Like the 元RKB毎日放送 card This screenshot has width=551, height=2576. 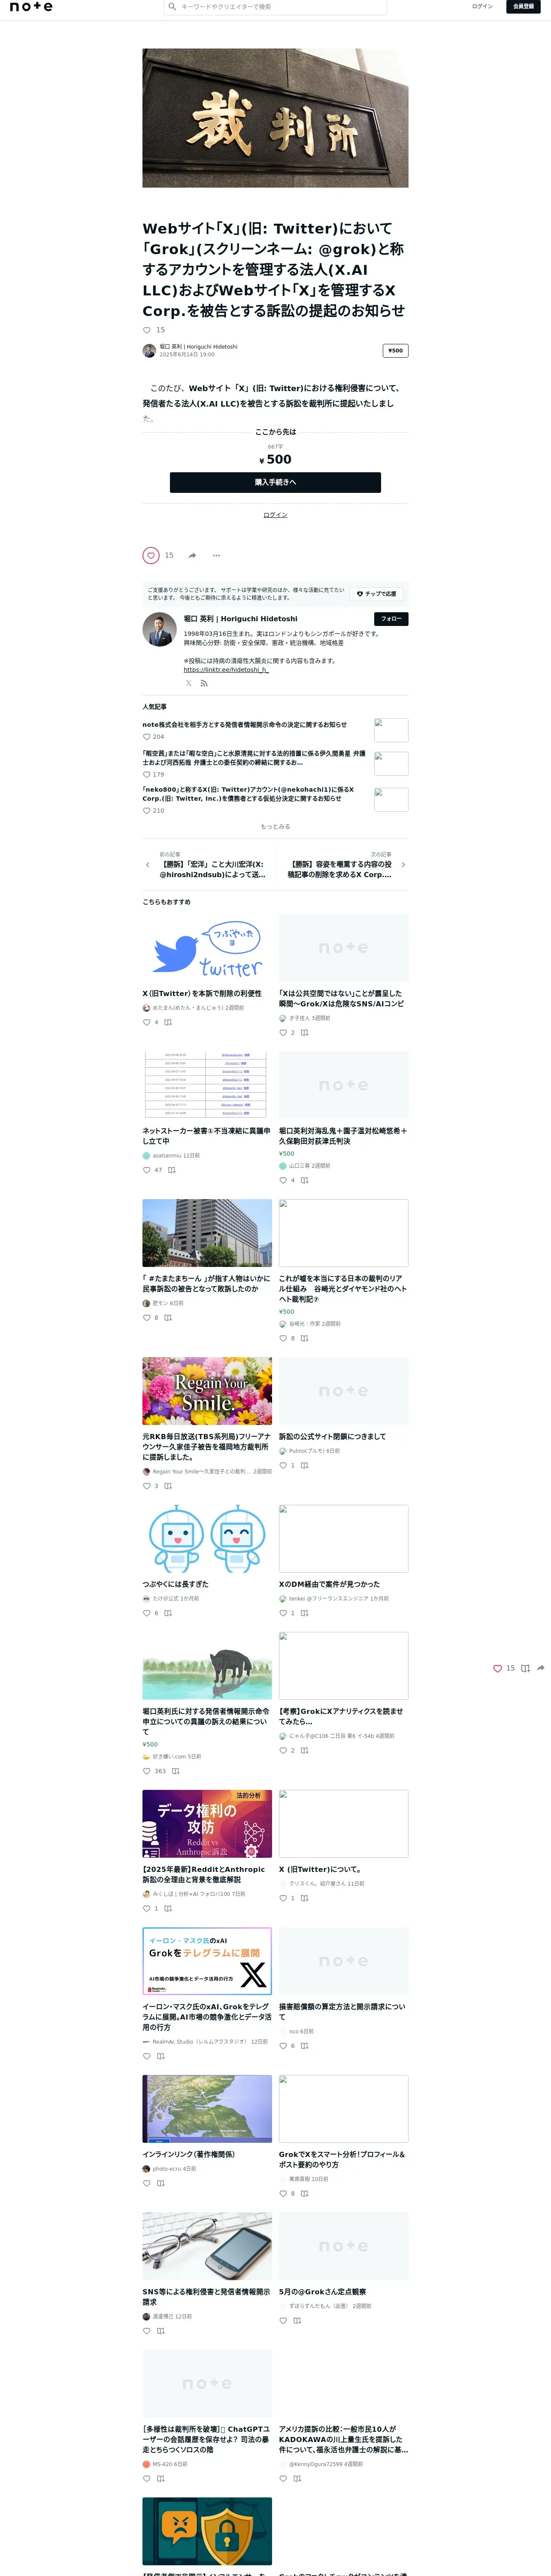[x=147, y=1486]
